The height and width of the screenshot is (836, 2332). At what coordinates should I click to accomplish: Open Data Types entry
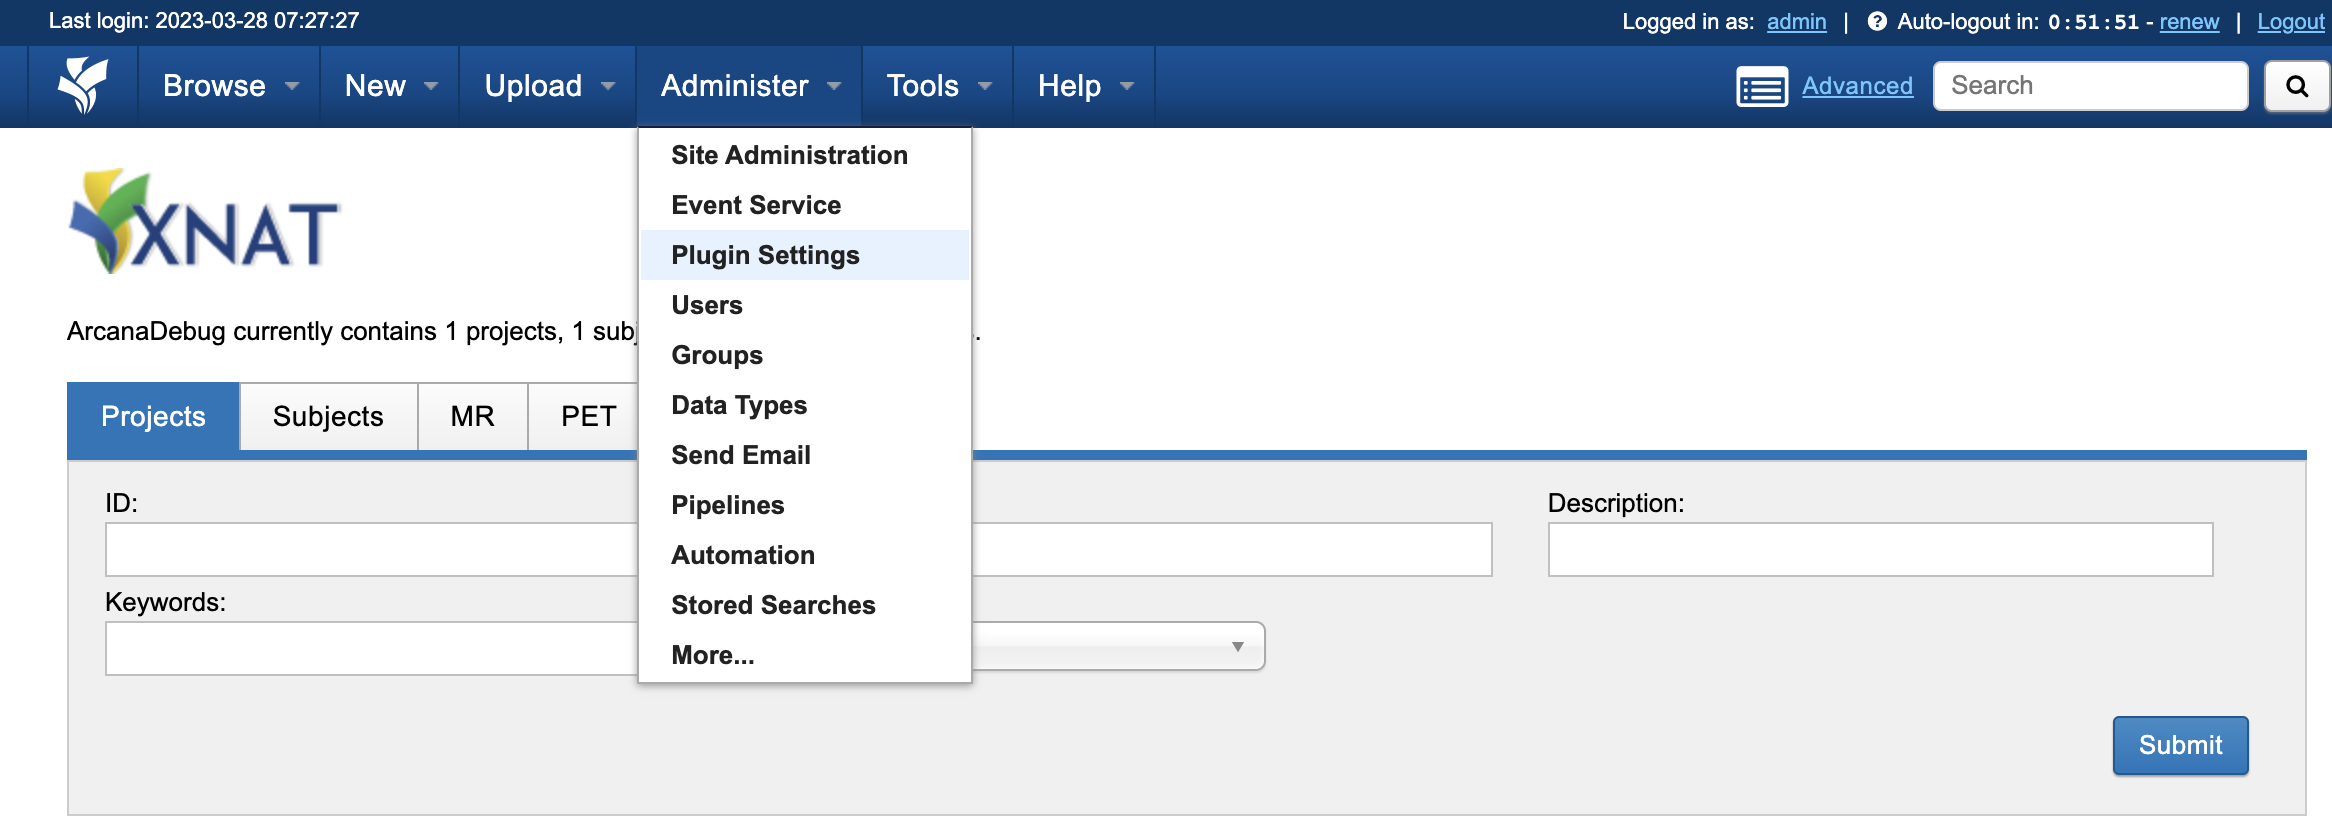(x=805, y=405)
